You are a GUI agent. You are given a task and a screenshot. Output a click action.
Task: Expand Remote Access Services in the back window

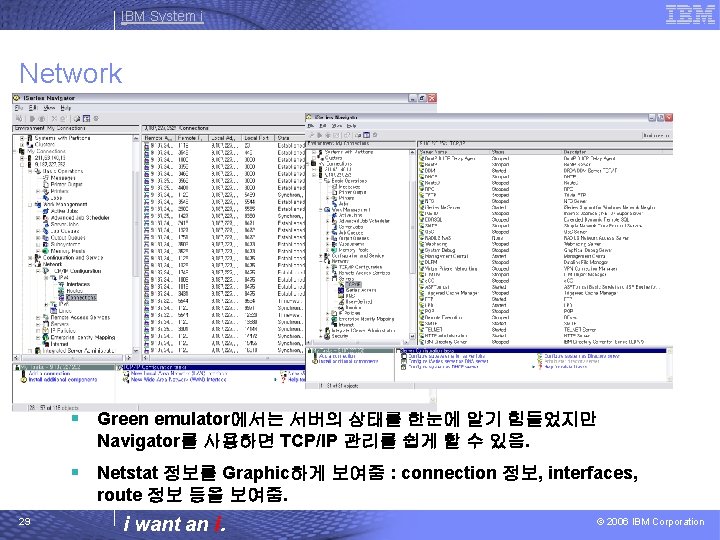38,317
